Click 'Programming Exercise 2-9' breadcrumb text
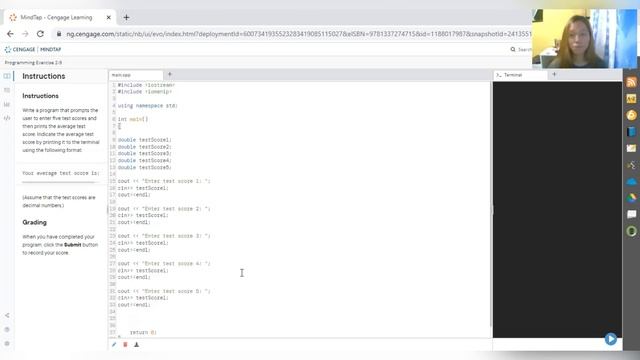The width and height of the screenshot is (640, 360). tap(33, 62)
